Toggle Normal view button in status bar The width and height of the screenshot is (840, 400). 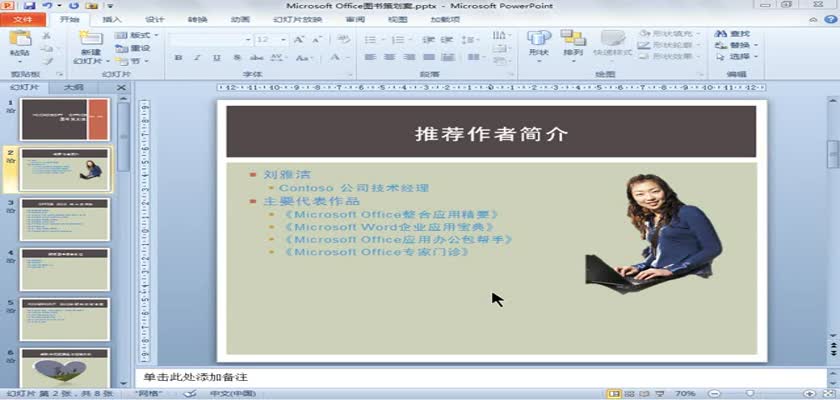point(613,394)
